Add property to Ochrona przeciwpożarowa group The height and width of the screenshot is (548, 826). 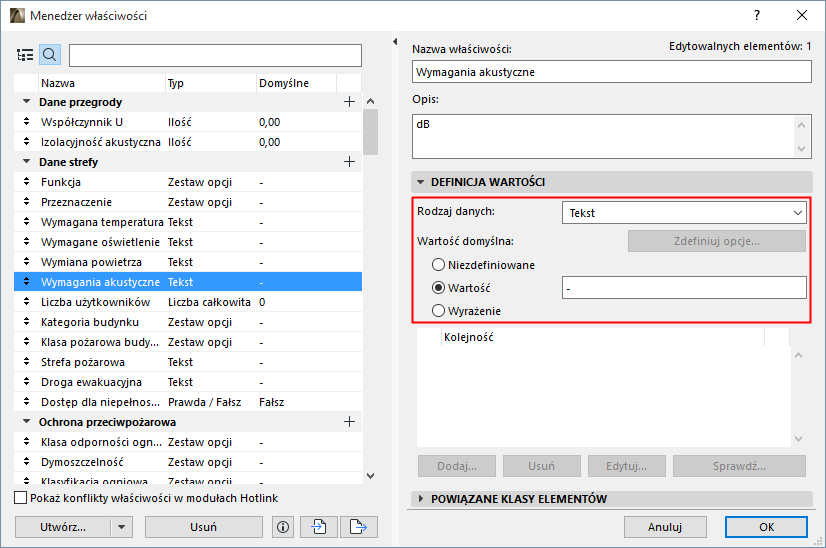coord(349,422)
